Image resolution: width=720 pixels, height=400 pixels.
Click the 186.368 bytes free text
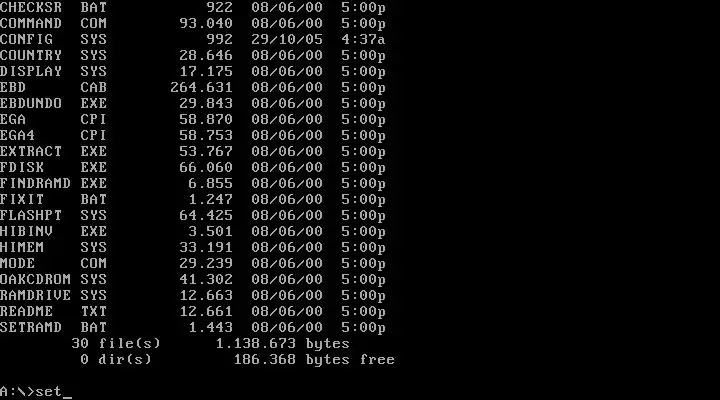(314, 359)
